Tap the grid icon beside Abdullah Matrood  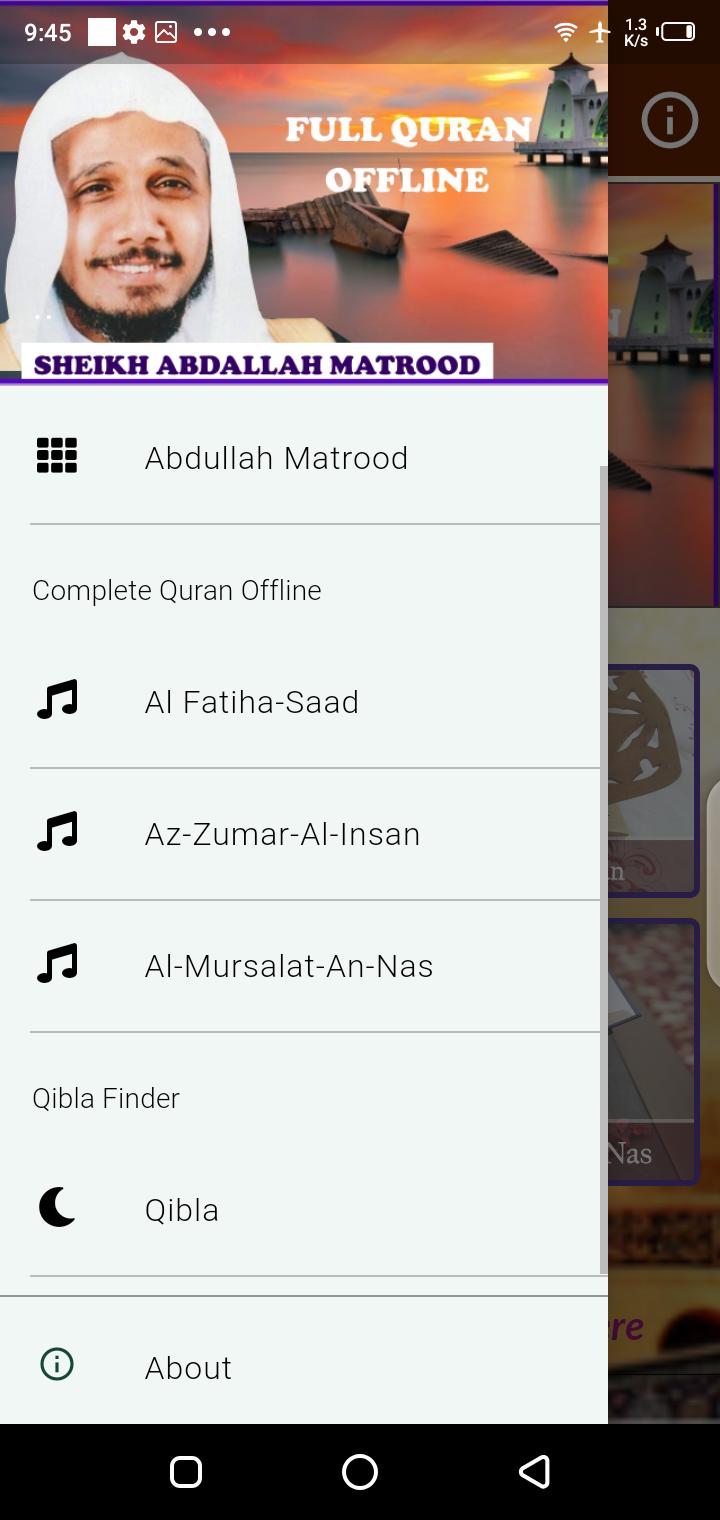pyautogui.click(x=57, y=456)
